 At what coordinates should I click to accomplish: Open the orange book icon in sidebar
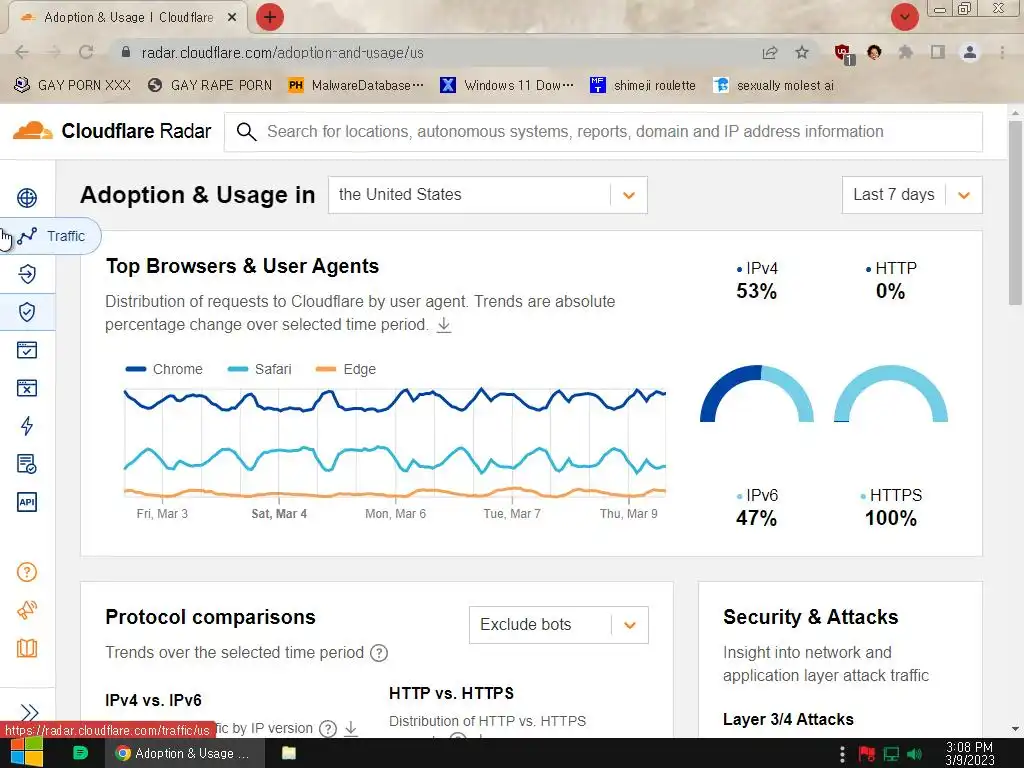tap(27, 648)
